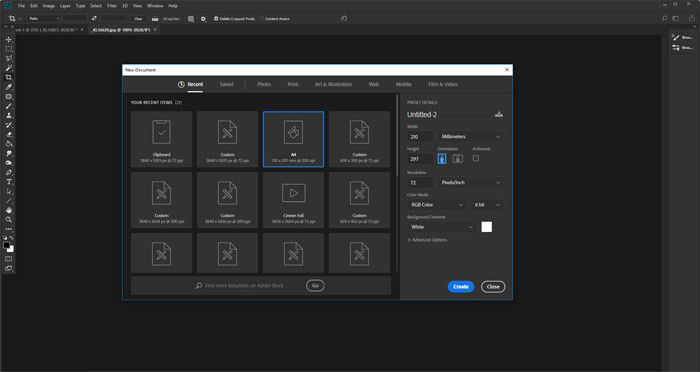Screen dimensions: 700x372
Task: Select the Clone Stamp tool
Action: point(8,115)
